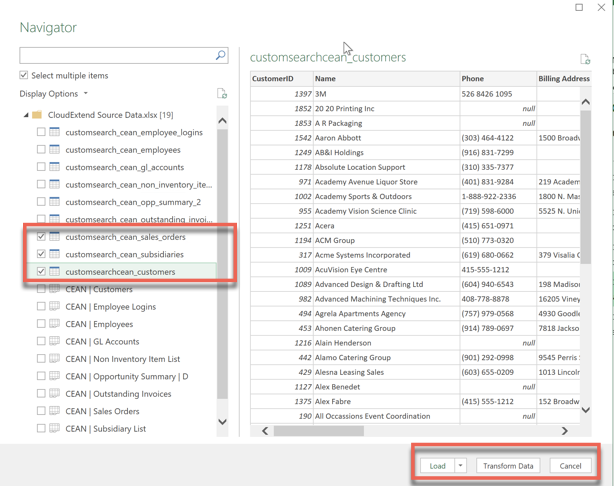The width and height of the screenshot is (614, 486).
Task: Click the Cancel button
Action: click(570, 466)
